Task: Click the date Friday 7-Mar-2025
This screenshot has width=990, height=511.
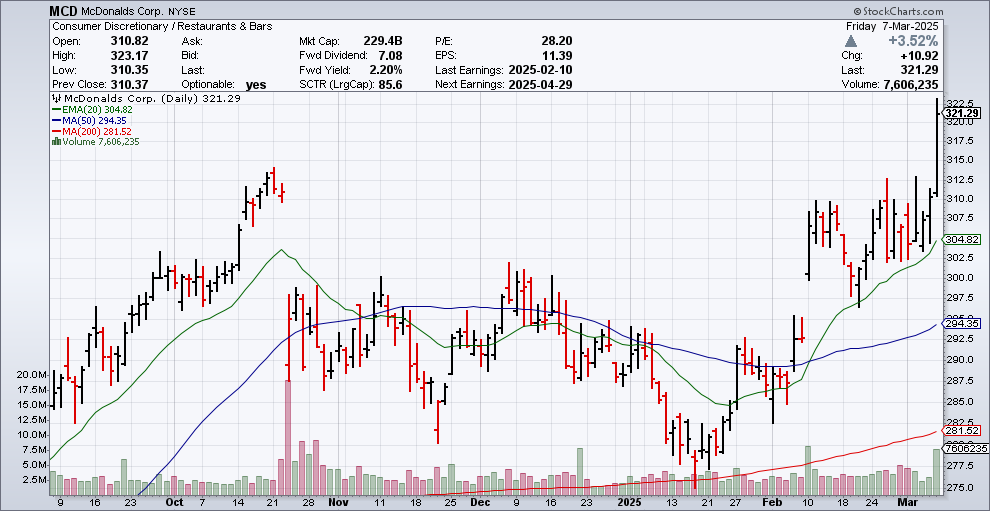Action: [x=892, y=27]
